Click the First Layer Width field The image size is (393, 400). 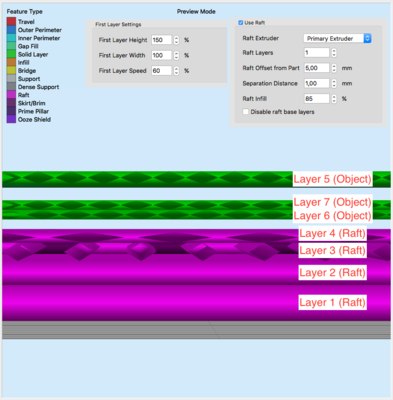[162, 55]
